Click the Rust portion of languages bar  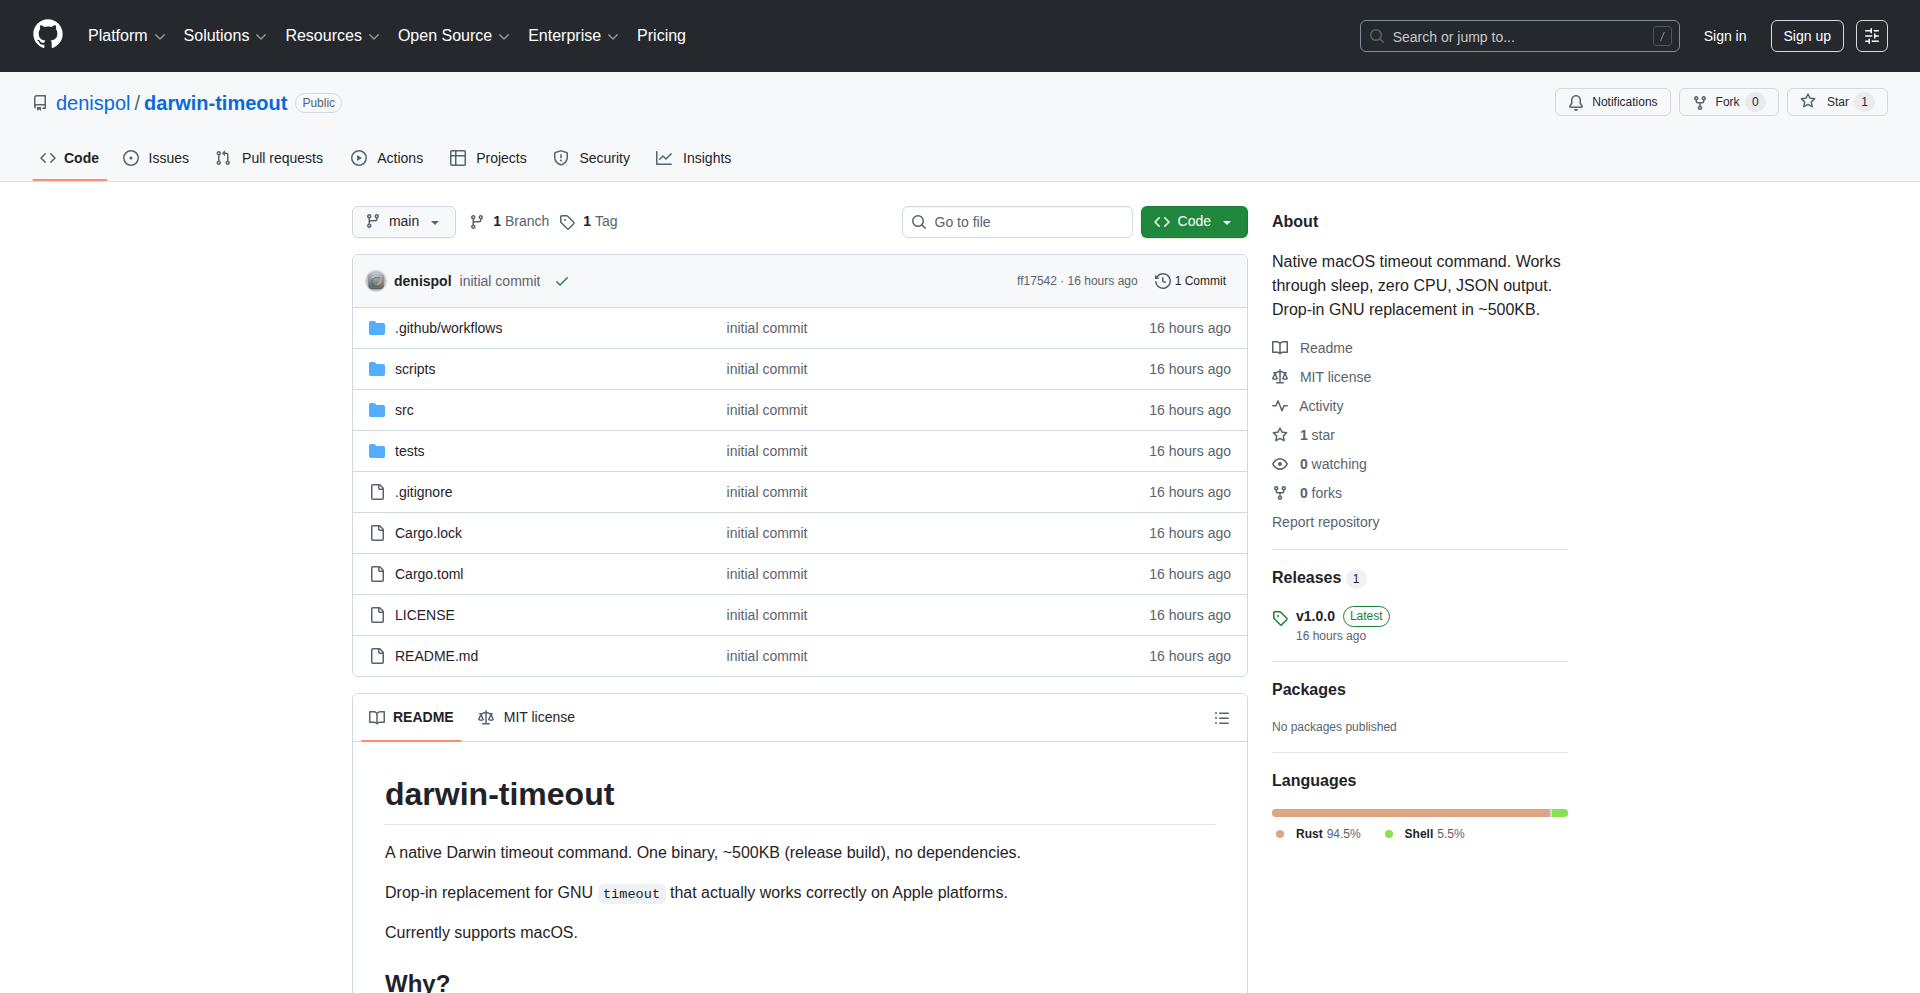(x=1410, y=813)
